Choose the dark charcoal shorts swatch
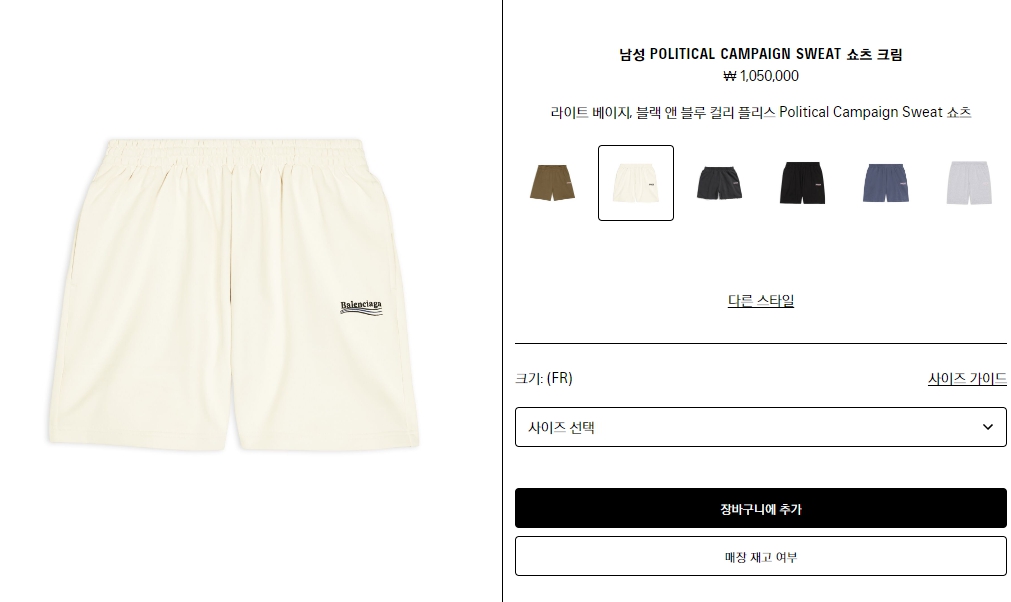The image size is (1011, 602). (720, 183)
